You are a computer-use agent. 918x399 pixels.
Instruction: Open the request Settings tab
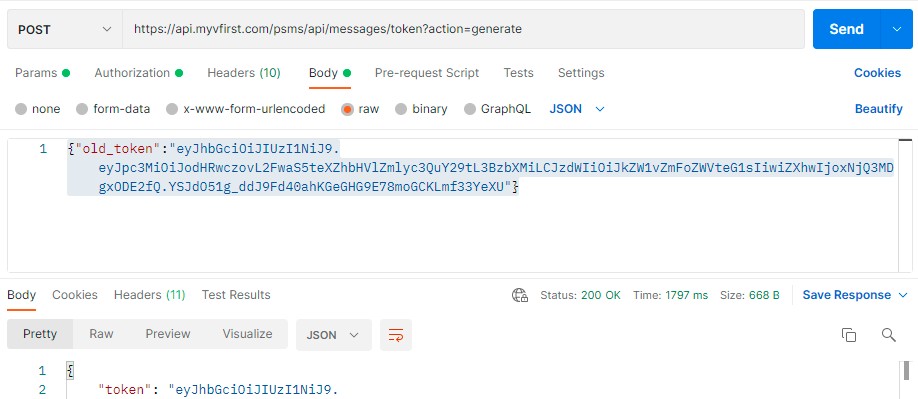coord(581,73)
